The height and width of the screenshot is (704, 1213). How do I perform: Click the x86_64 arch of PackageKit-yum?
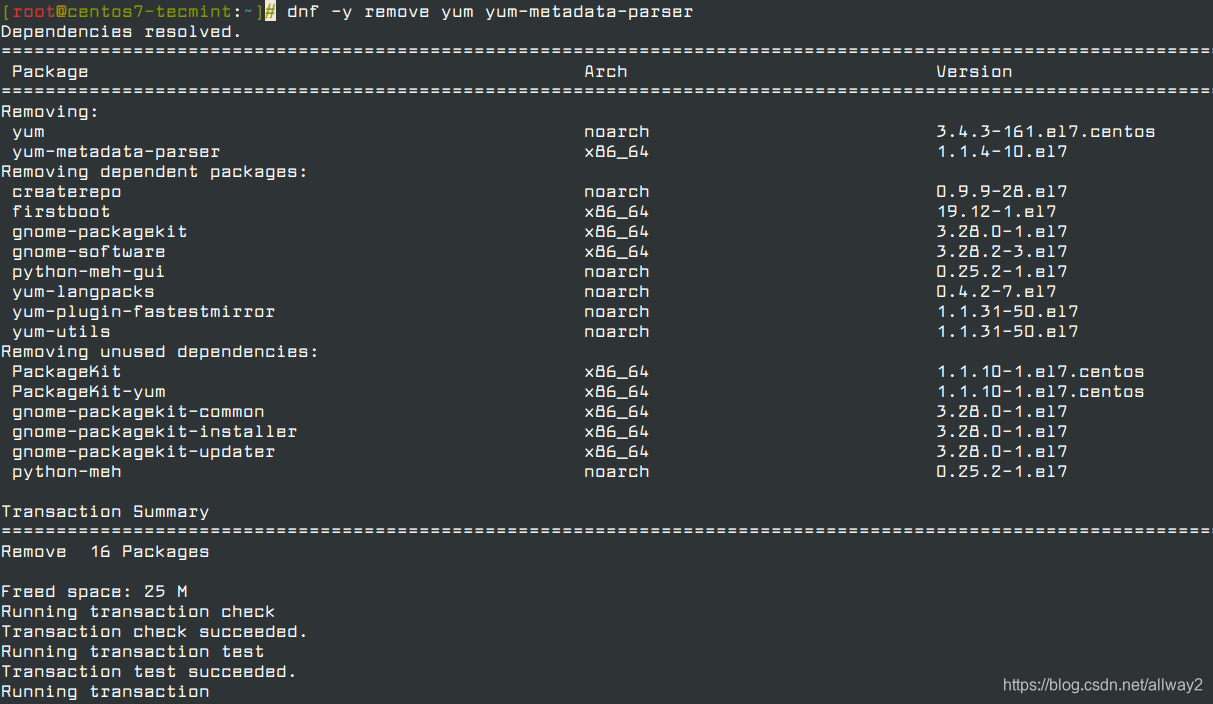[x=617, y=392]
